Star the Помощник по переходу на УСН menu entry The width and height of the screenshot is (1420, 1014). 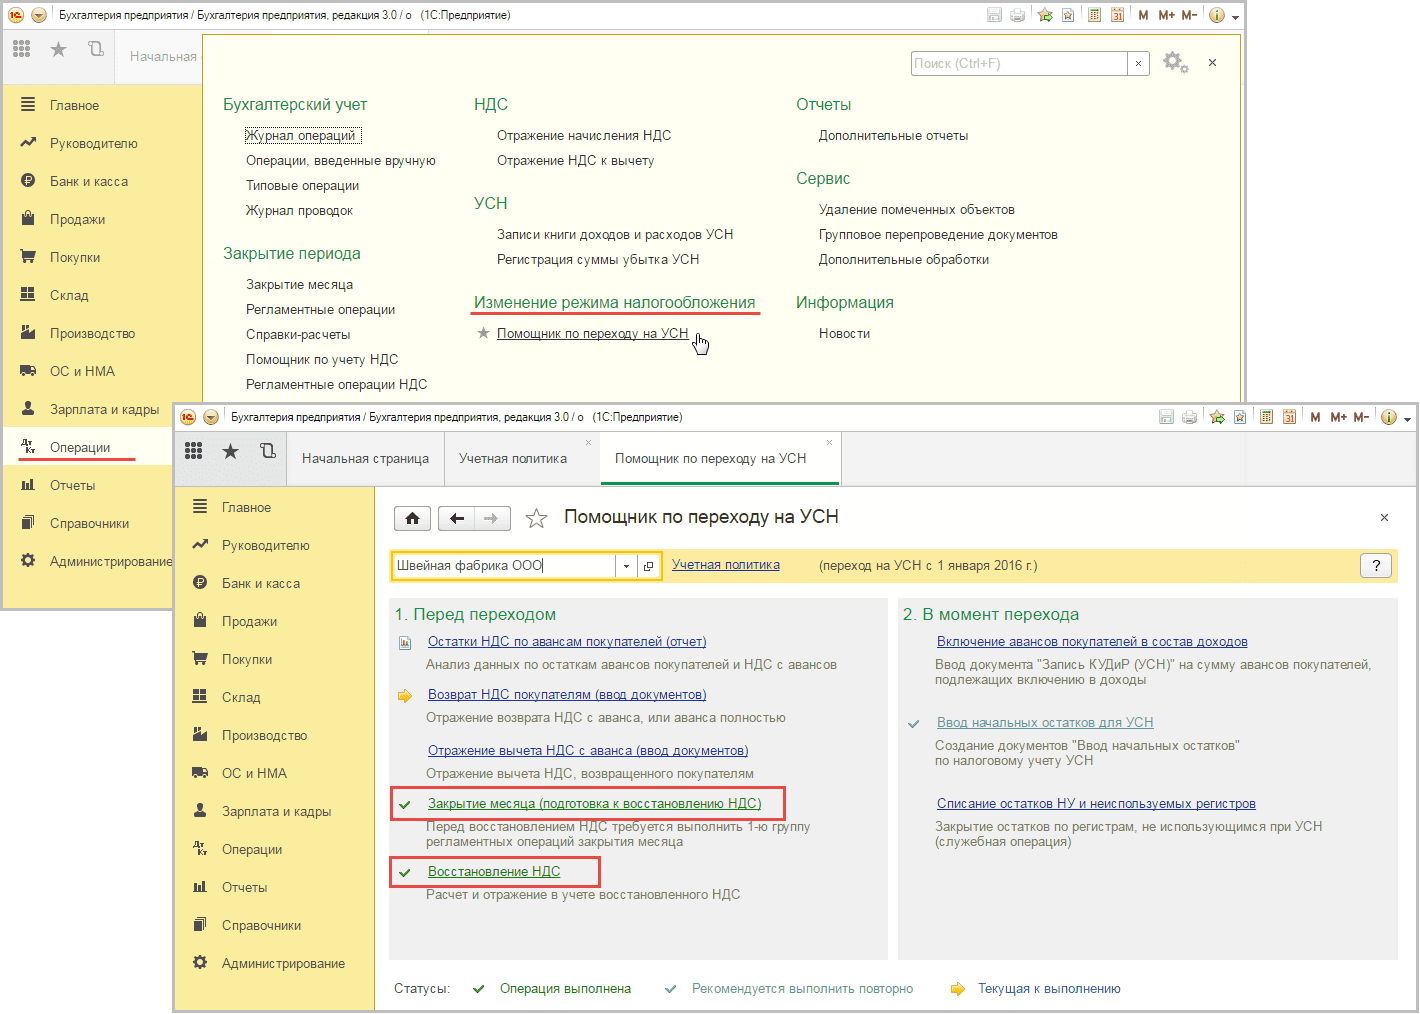[483, 334]
